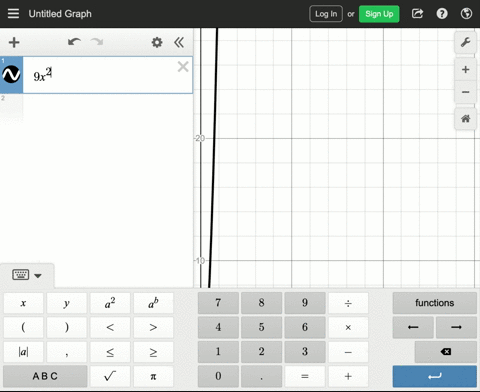Open the help question mark icon

tap(442, 14)
